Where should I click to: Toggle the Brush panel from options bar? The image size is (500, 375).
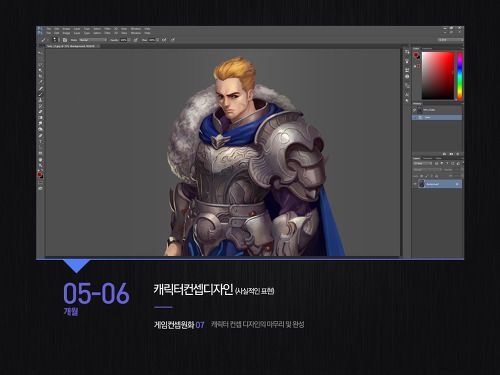[65, 40]
